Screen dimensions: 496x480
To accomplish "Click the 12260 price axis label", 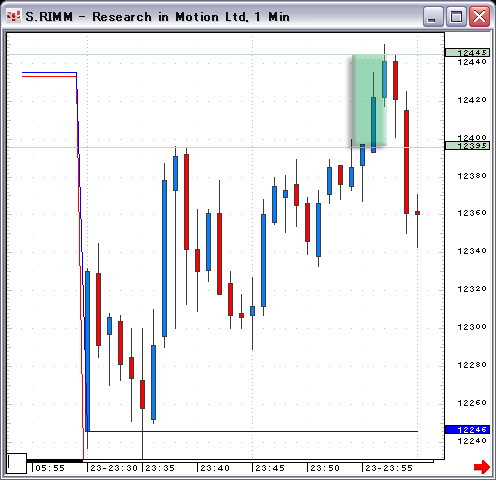I will (472, 403).
